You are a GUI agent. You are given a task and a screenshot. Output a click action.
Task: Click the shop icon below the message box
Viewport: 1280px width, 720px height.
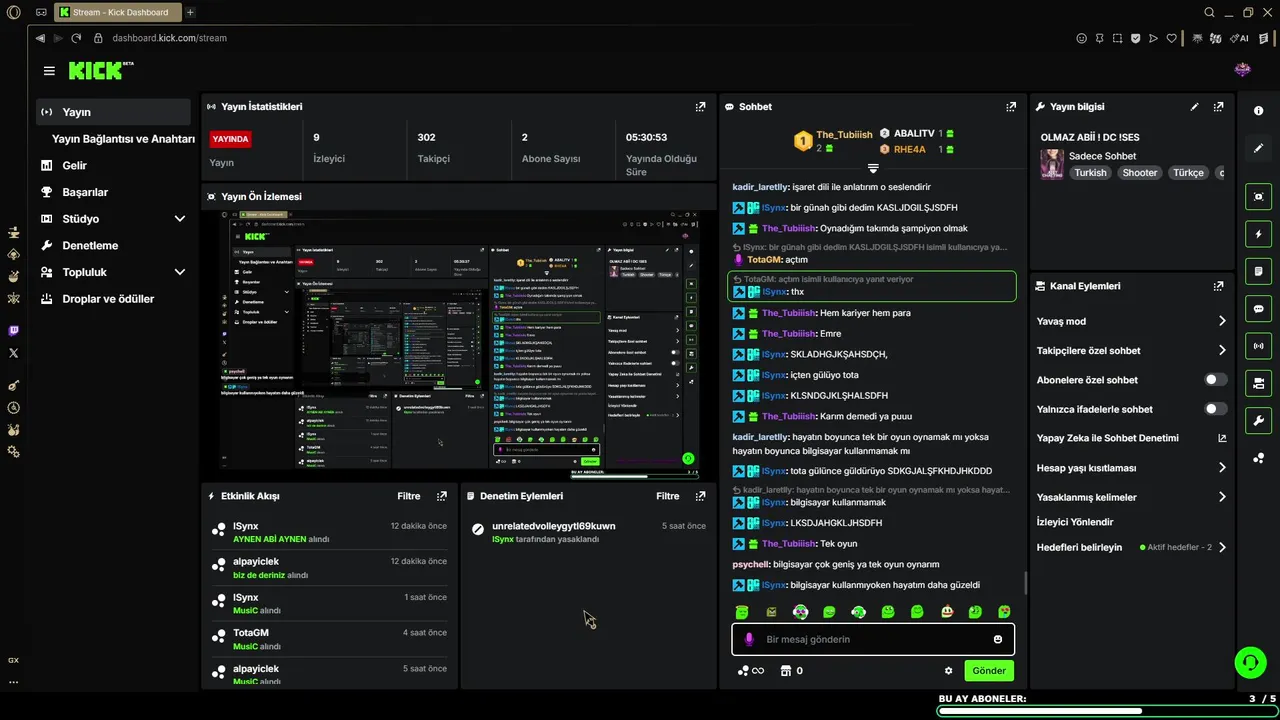[x=785, y=671]
